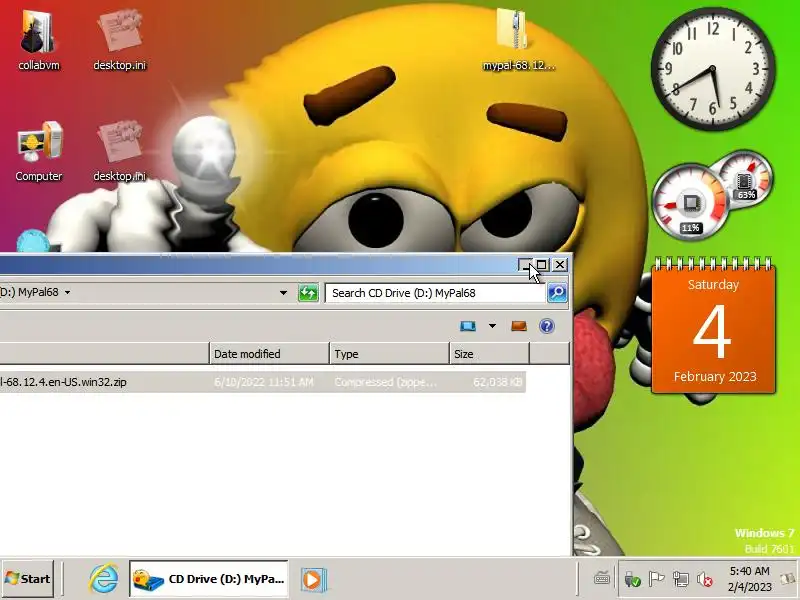Close the CD Drive Explorer window

(560, 264)
